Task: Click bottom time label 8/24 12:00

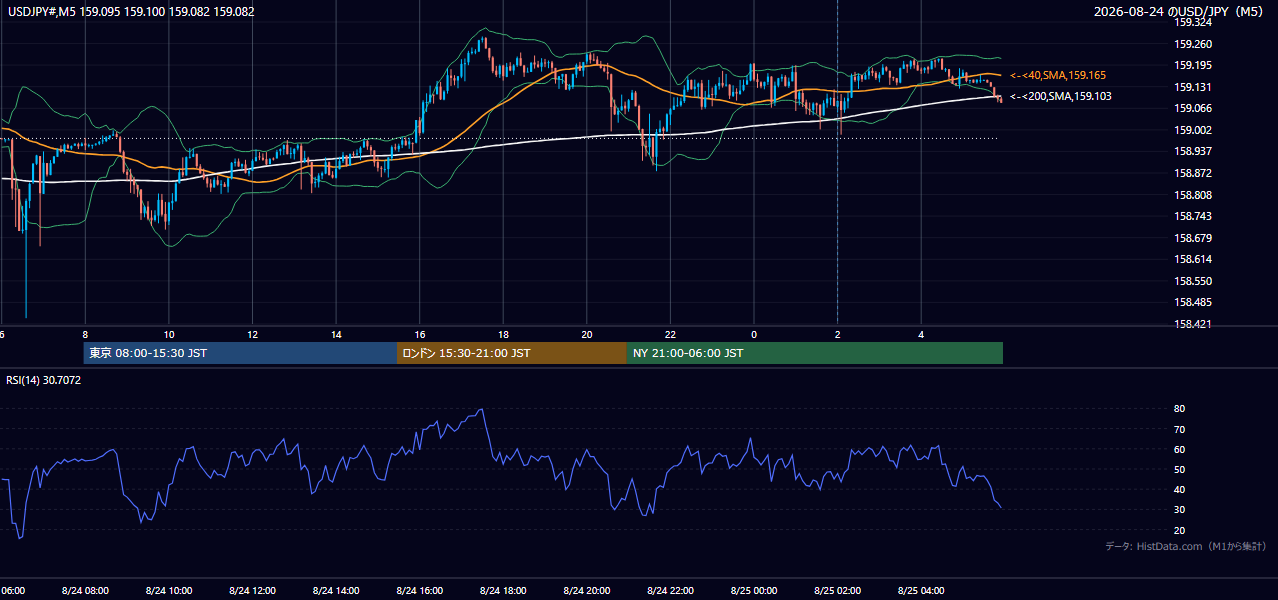Action: click(x=252, y=591)
